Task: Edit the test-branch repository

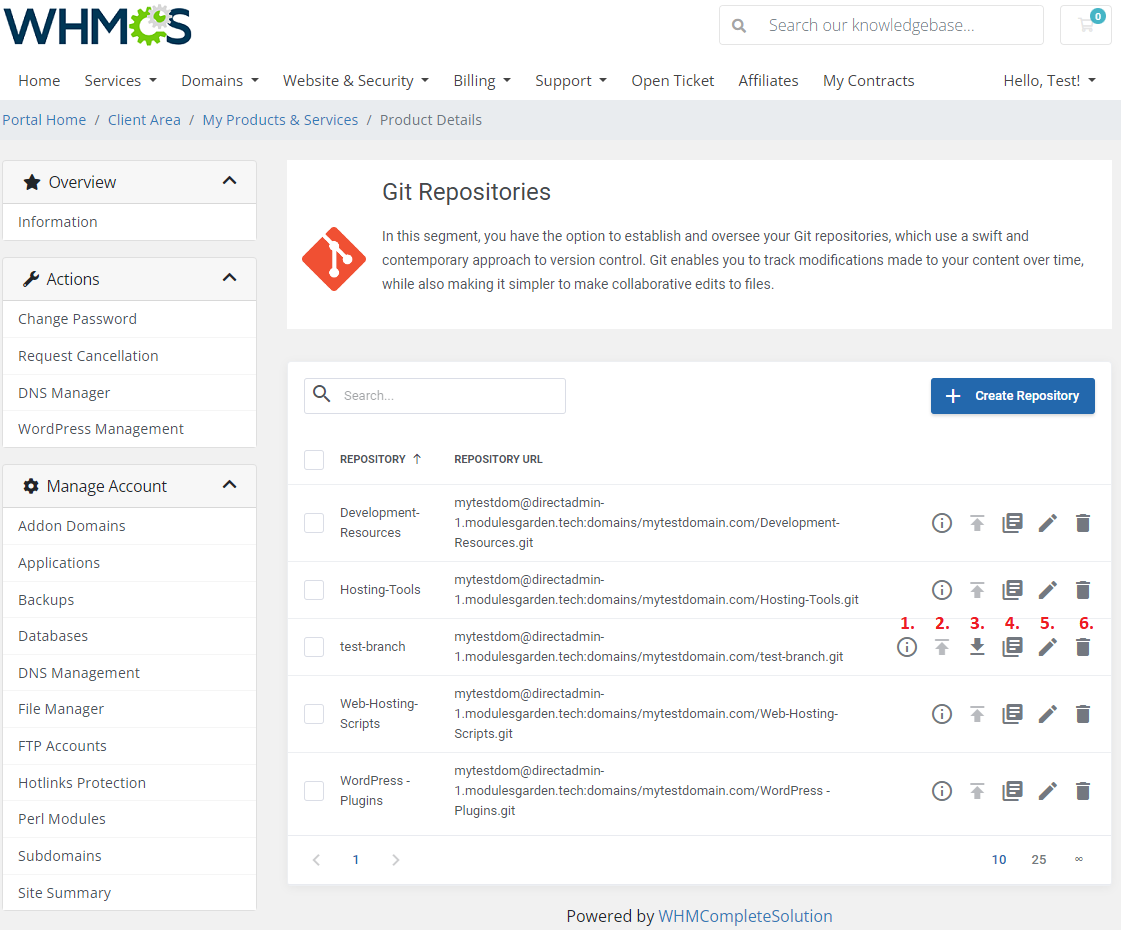Action: 1047,647
